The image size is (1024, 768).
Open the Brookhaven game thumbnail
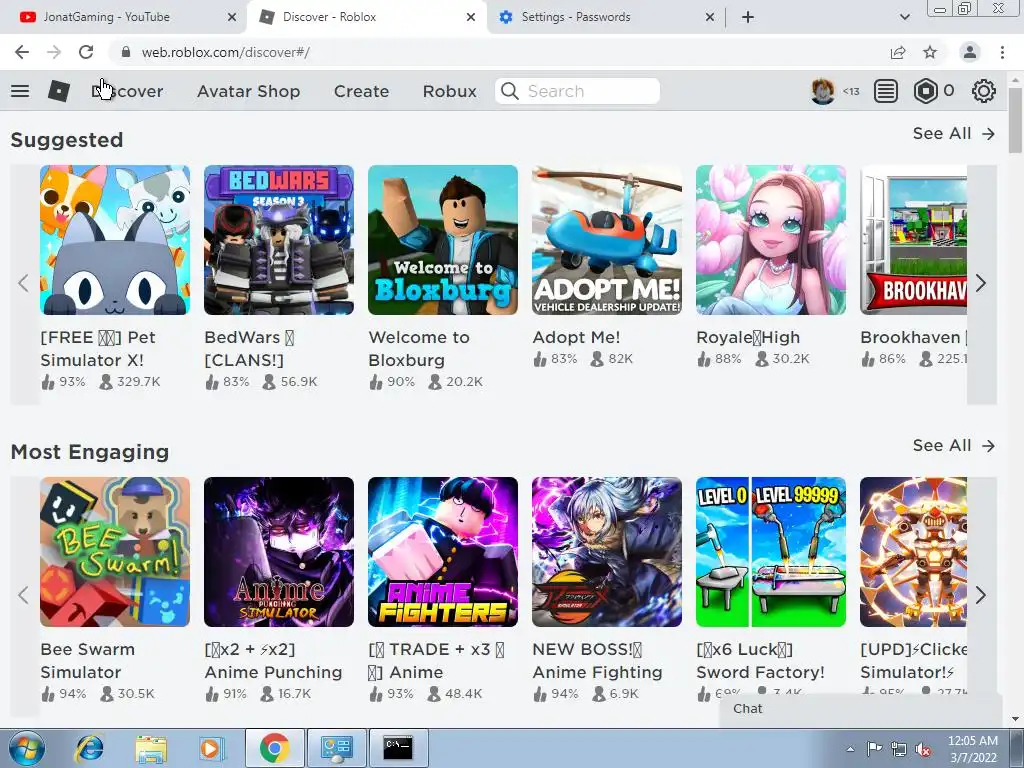pyautogui.click(x=913, y=240)
